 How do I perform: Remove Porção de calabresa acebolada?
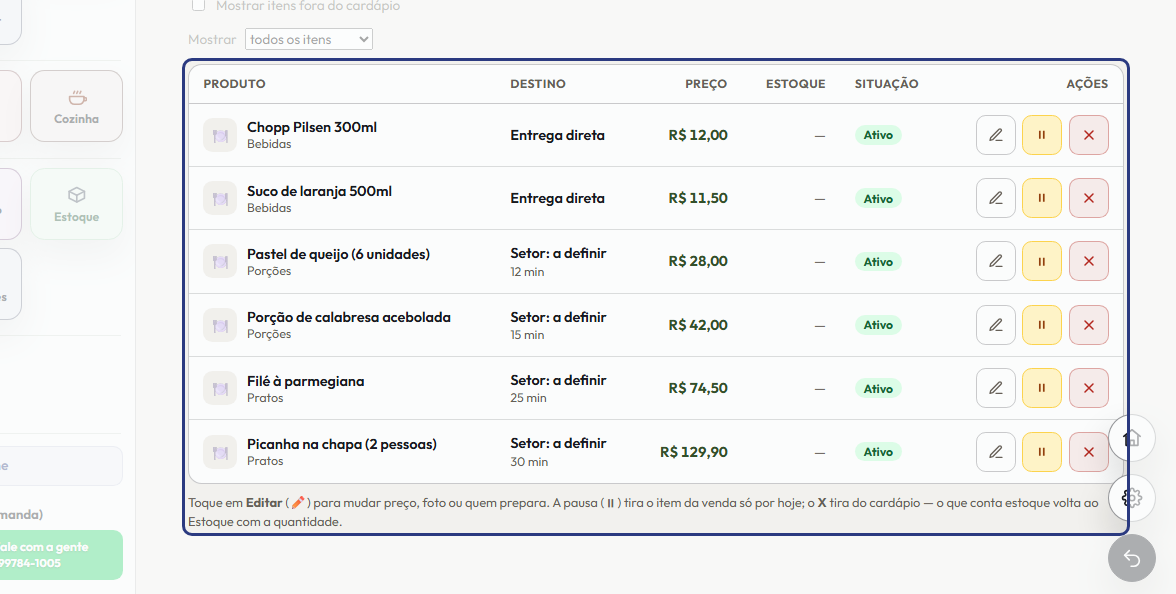pyautogui.click(x=1088, y=325)
